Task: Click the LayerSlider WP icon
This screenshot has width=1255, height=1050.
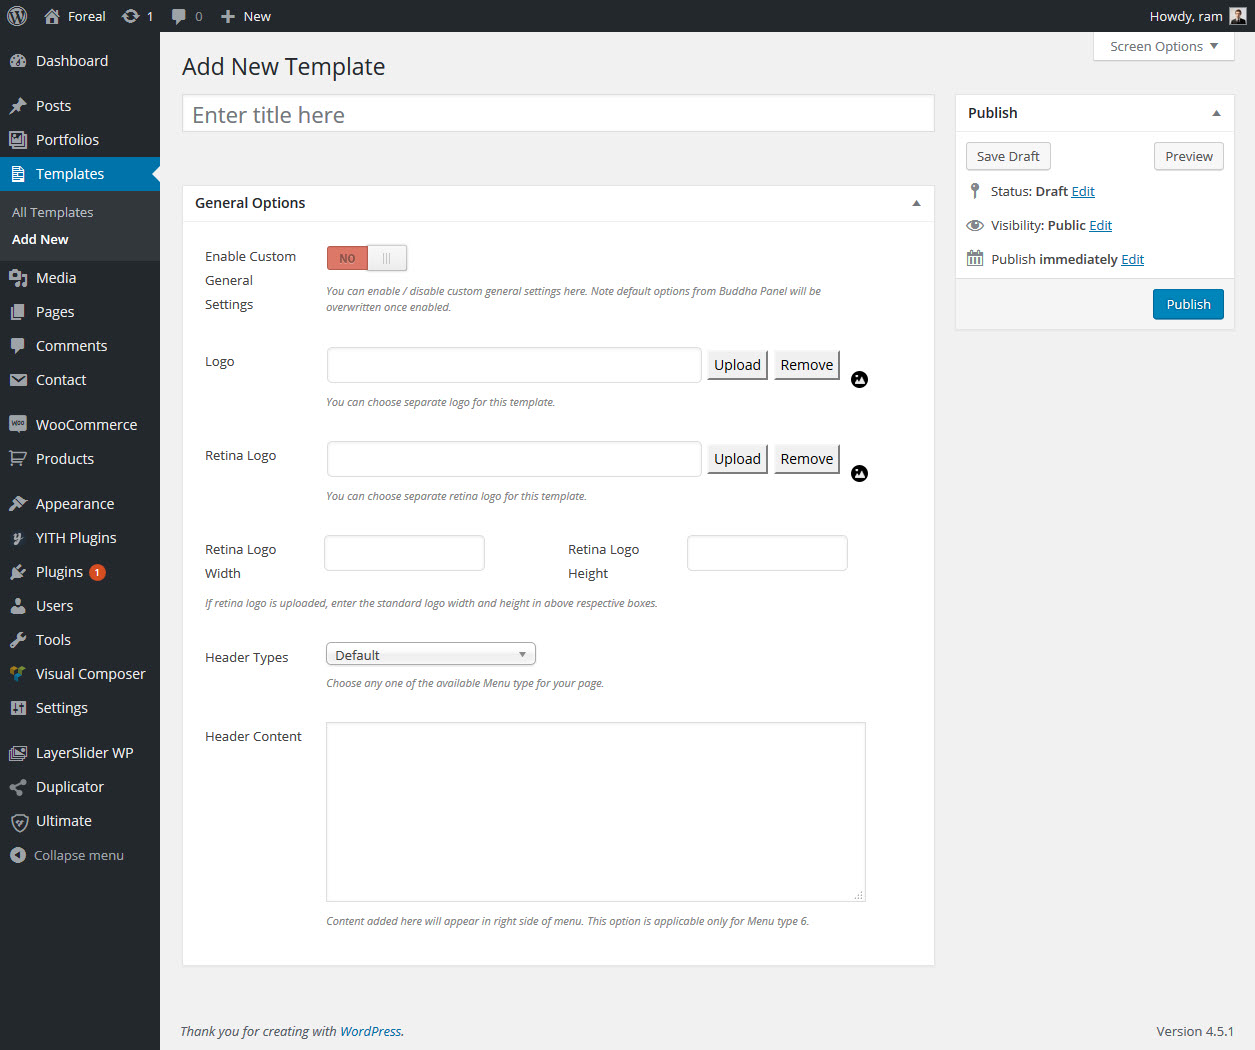Action: coord(18,753)
